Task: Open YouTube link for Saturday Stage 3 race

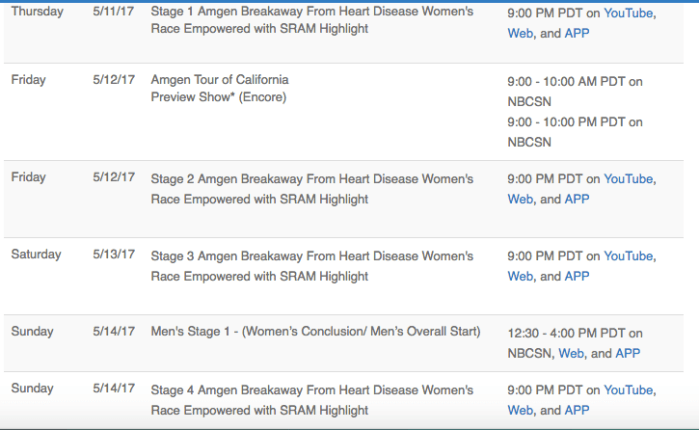Action: 628,256
